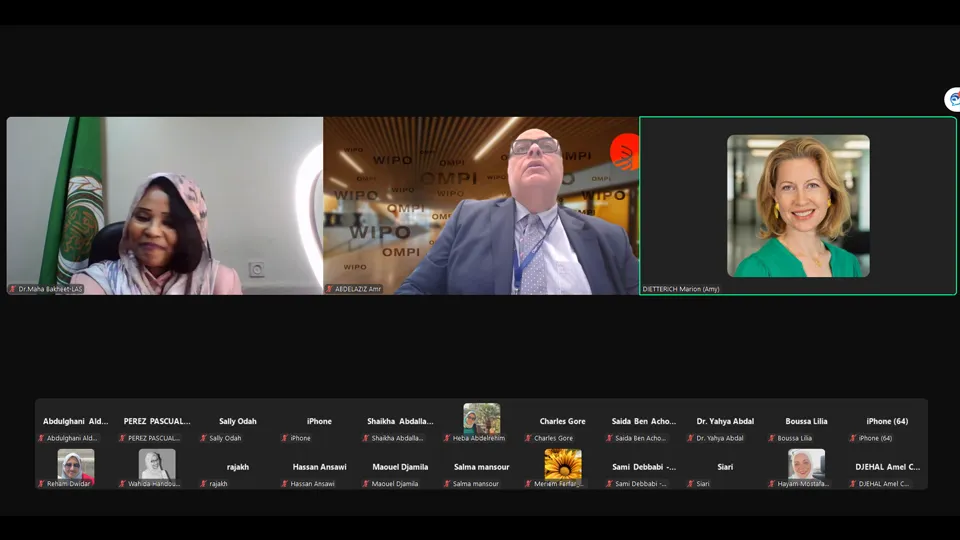Click muted mic icon beside Boussa Lilia
This screenshot has height=540, width=960.
772,438
